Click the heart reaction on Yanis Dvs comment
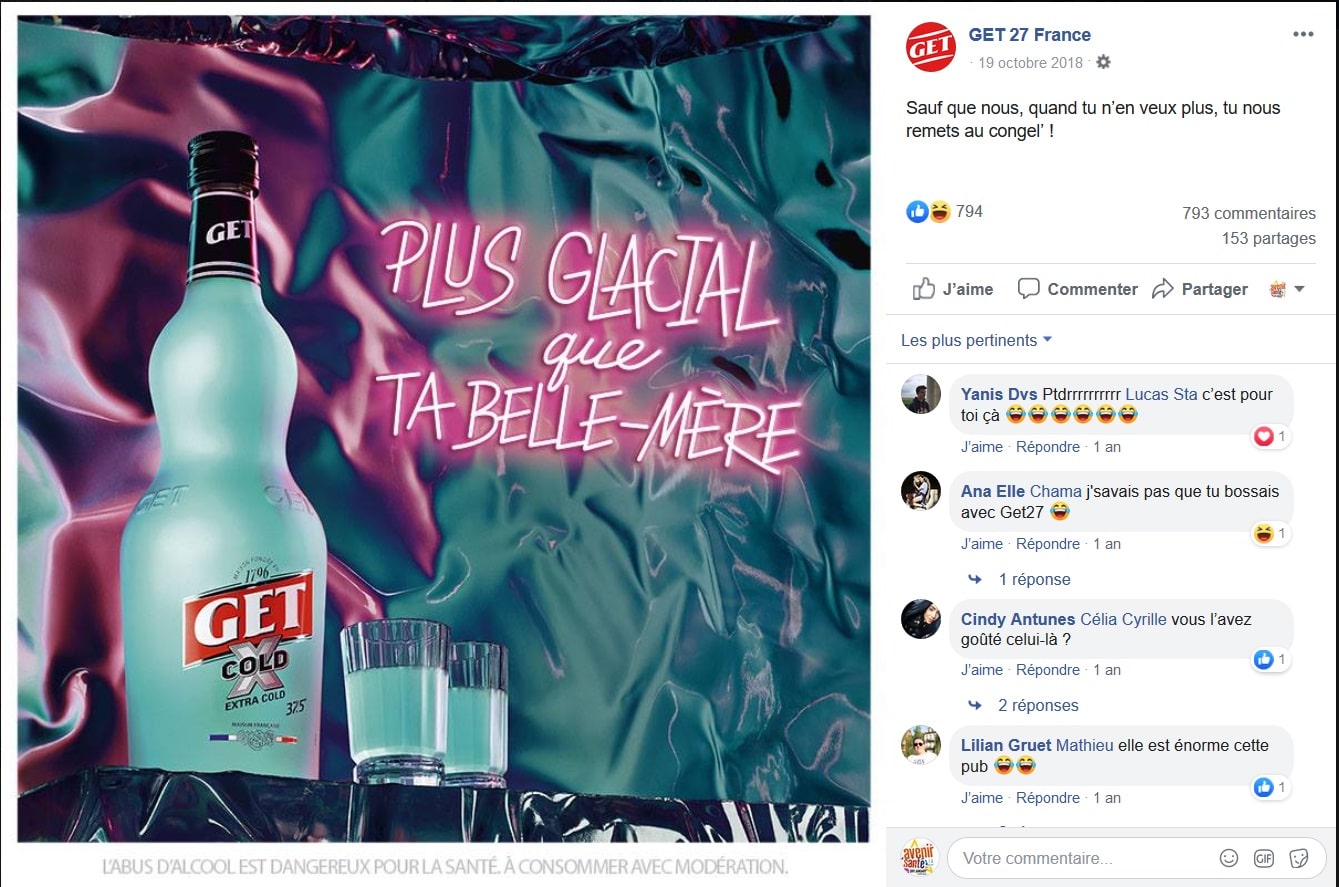The width and height of the screenshot is (1339, 887). [1265, 436]
